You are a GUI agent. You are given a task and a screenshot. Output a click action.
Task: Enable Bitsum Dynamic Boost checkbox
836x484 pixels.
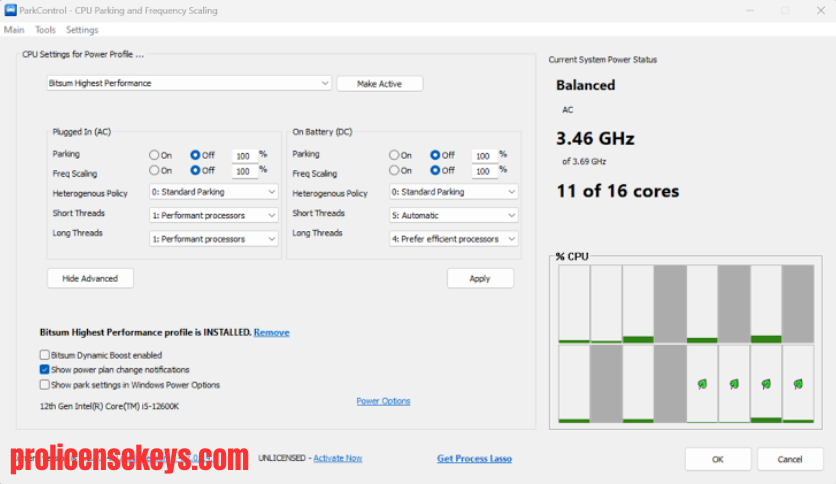pos(45,355)
